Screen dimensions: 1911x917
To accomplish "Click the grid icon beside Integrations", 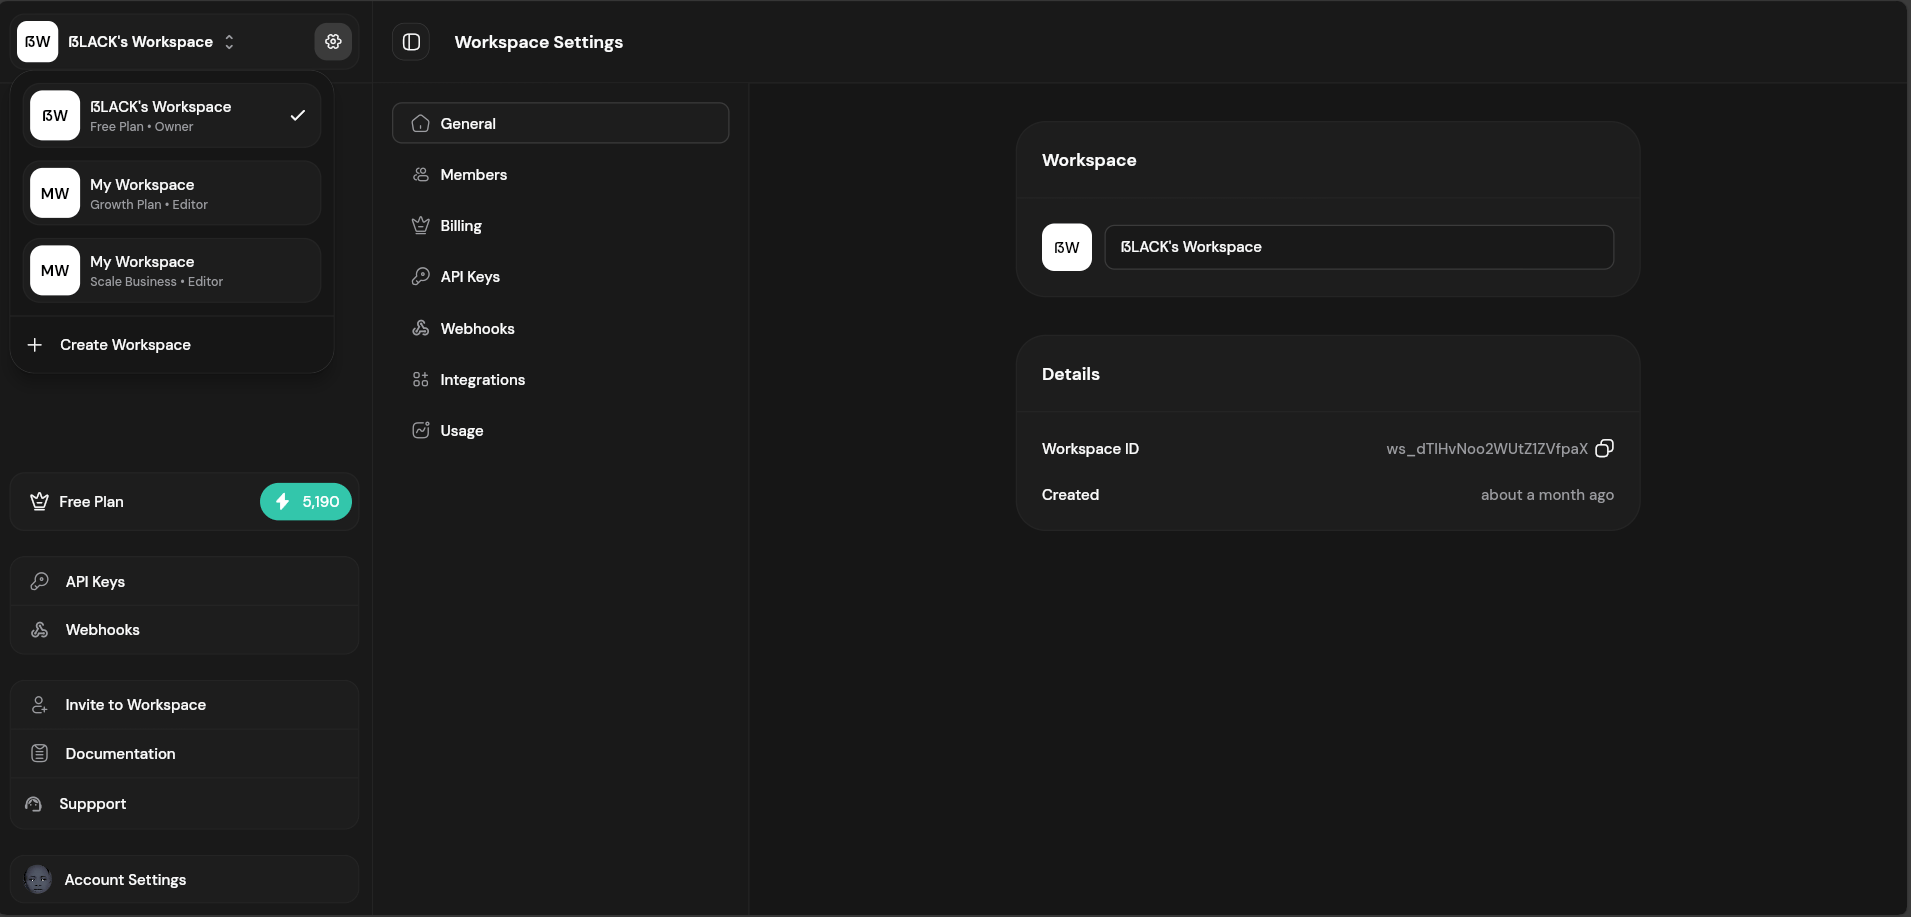I will [x=421, y=380].
